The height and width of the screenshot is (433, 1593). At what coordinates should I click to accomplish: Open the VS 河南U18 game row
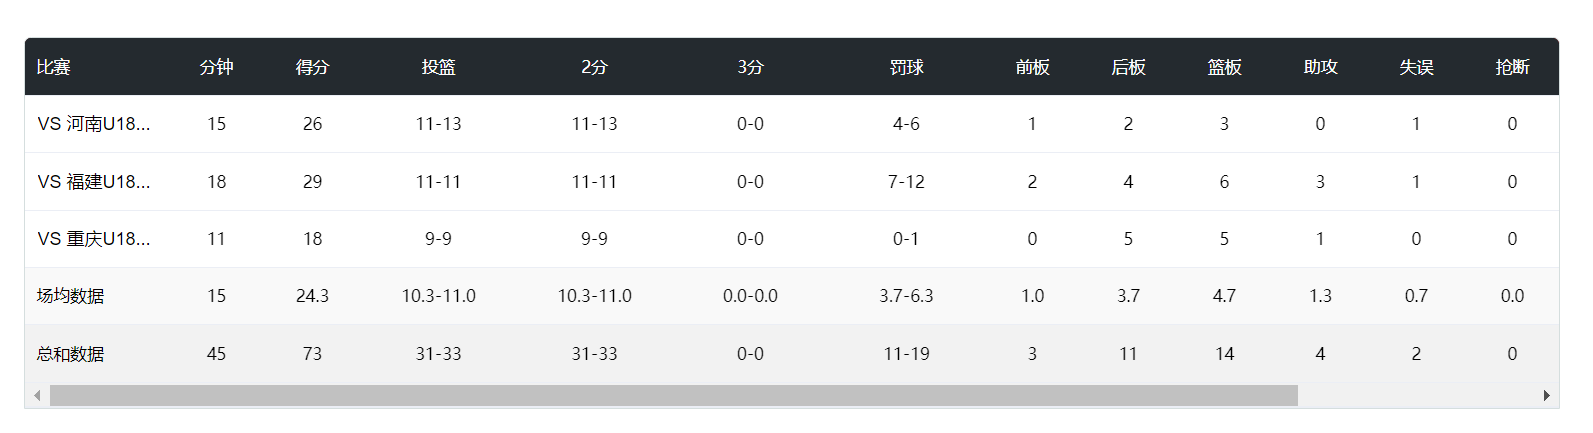[94, 124]
